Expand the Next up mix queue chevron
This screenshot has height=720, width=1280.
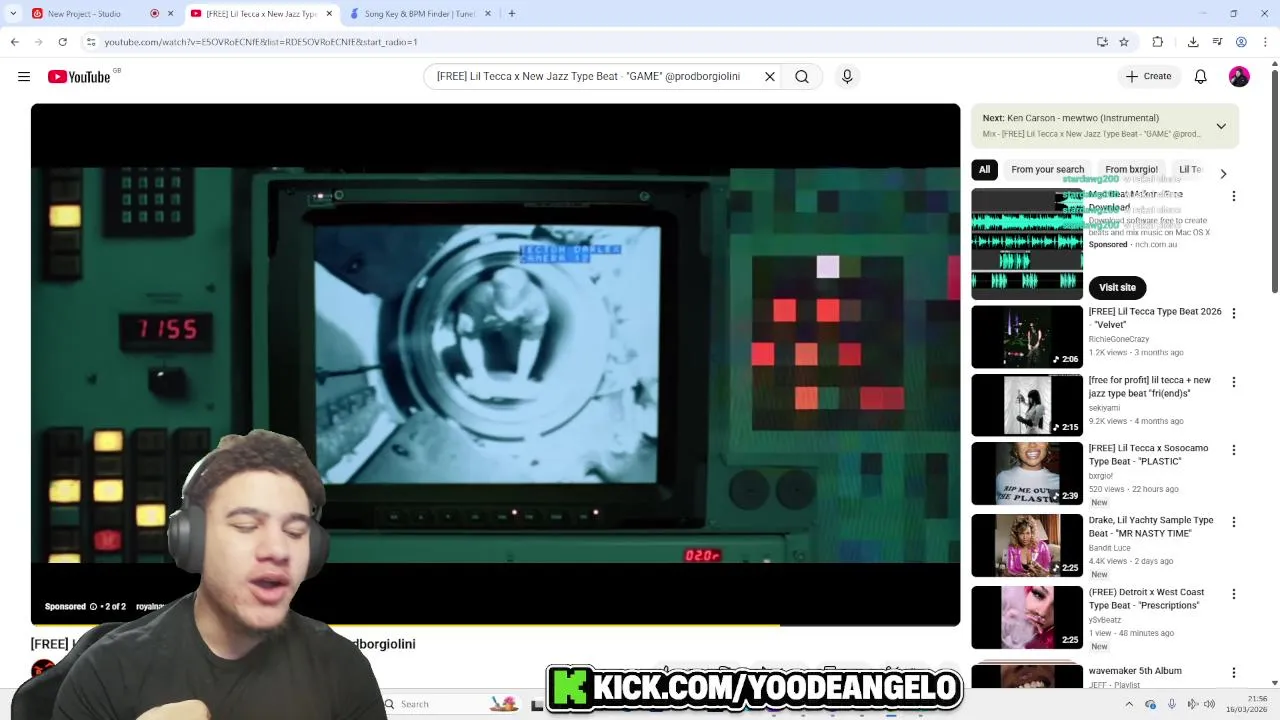pyautogui.click(x=1221, y=126)
